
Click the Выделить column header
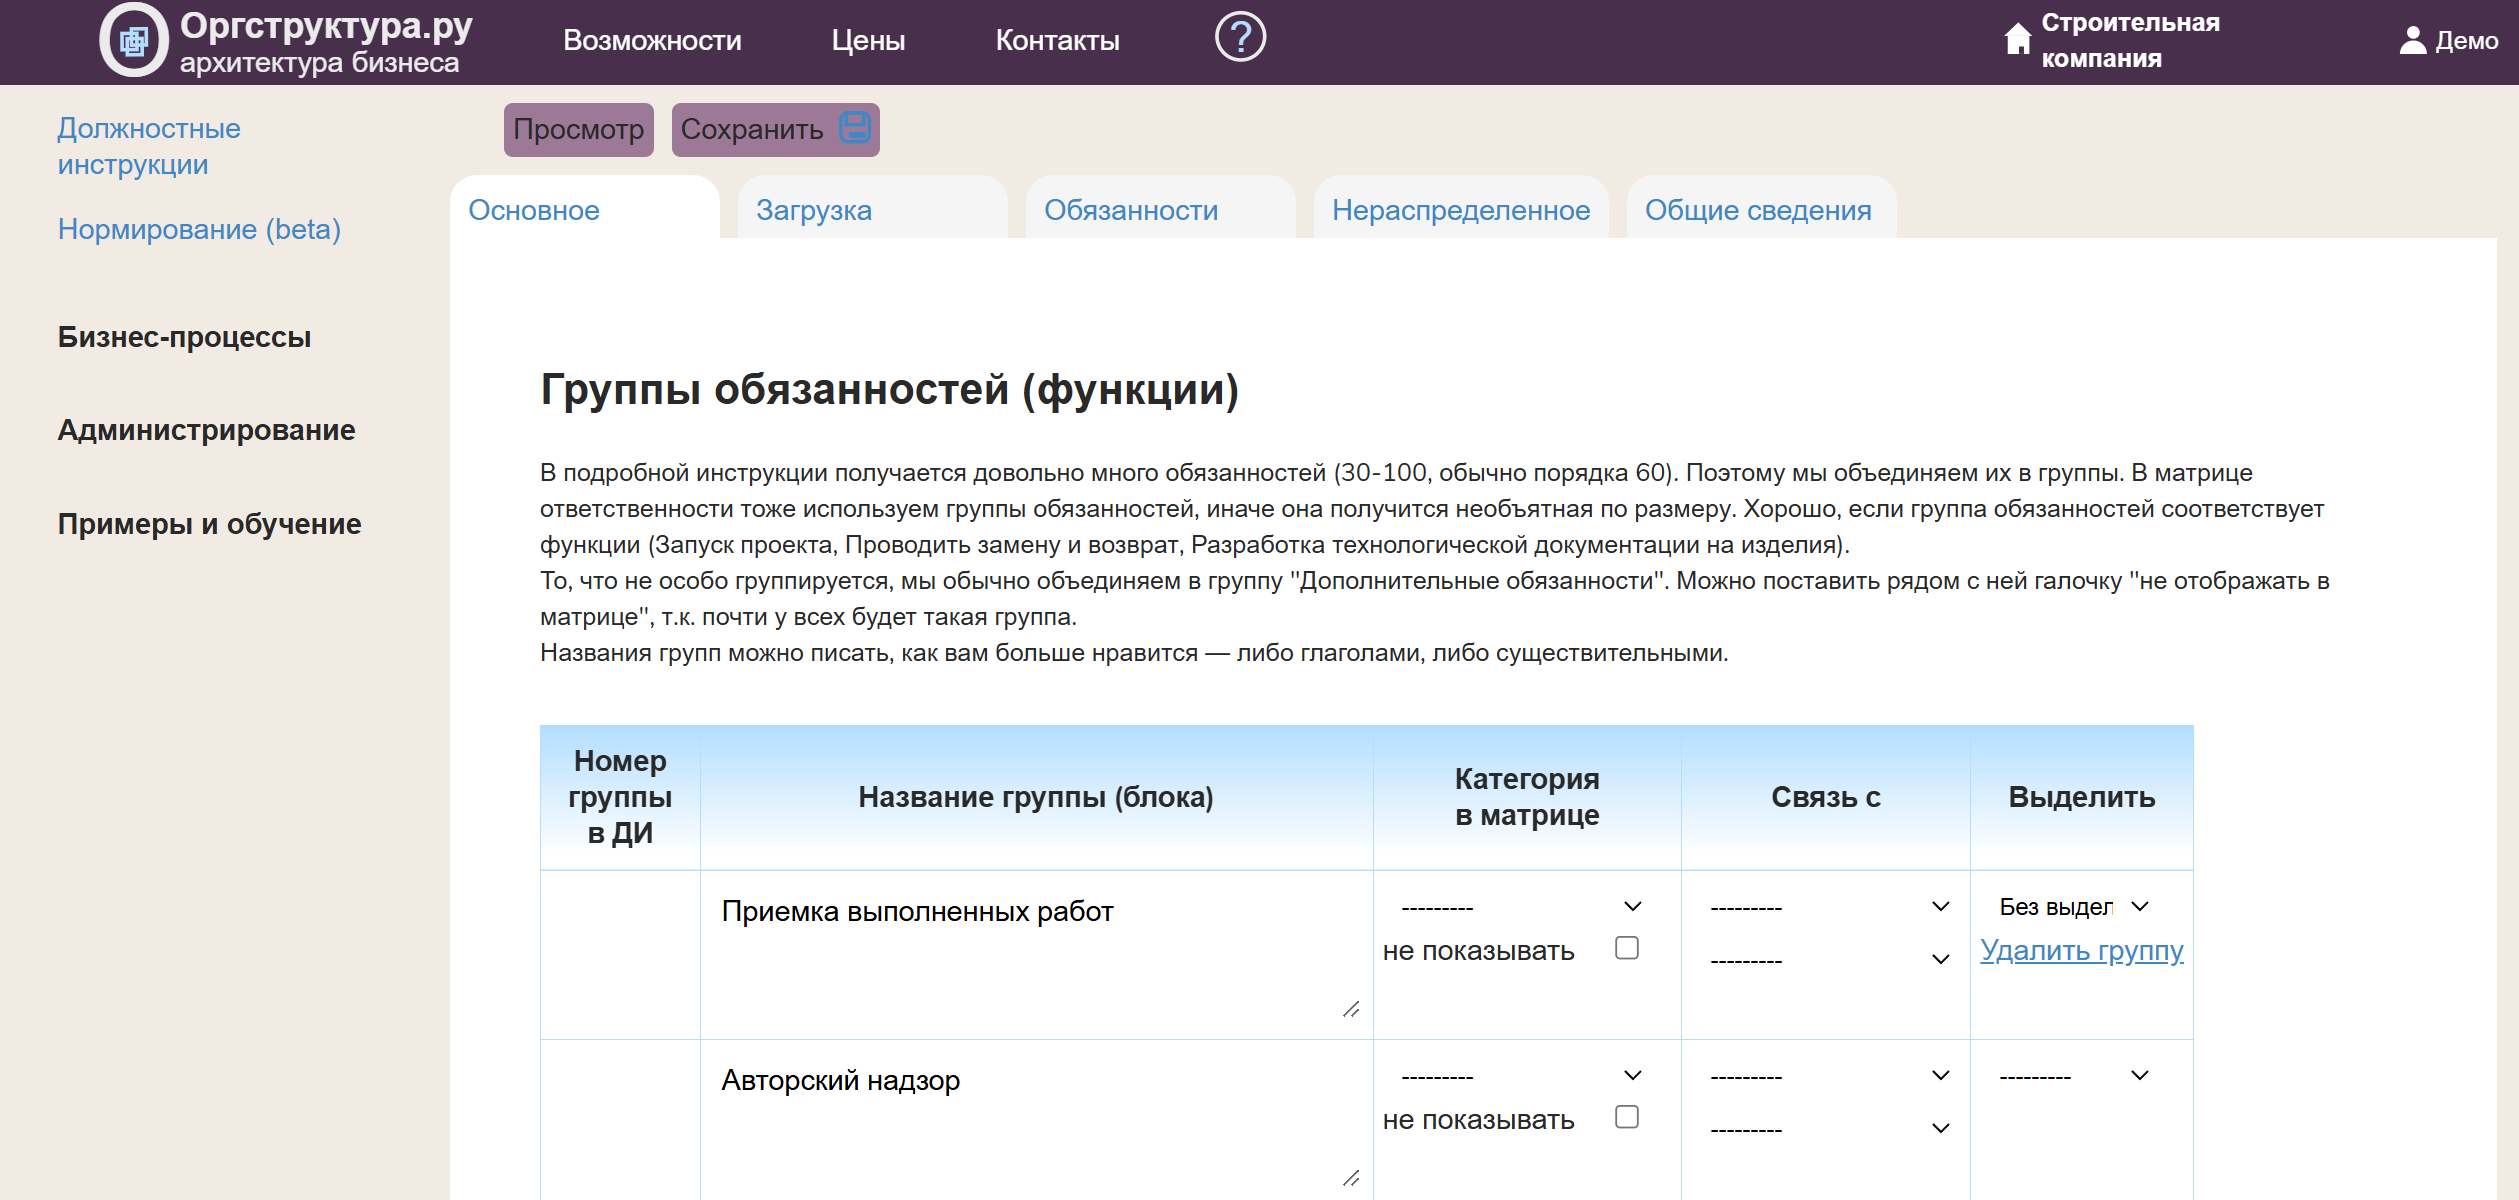[2082, 797]
